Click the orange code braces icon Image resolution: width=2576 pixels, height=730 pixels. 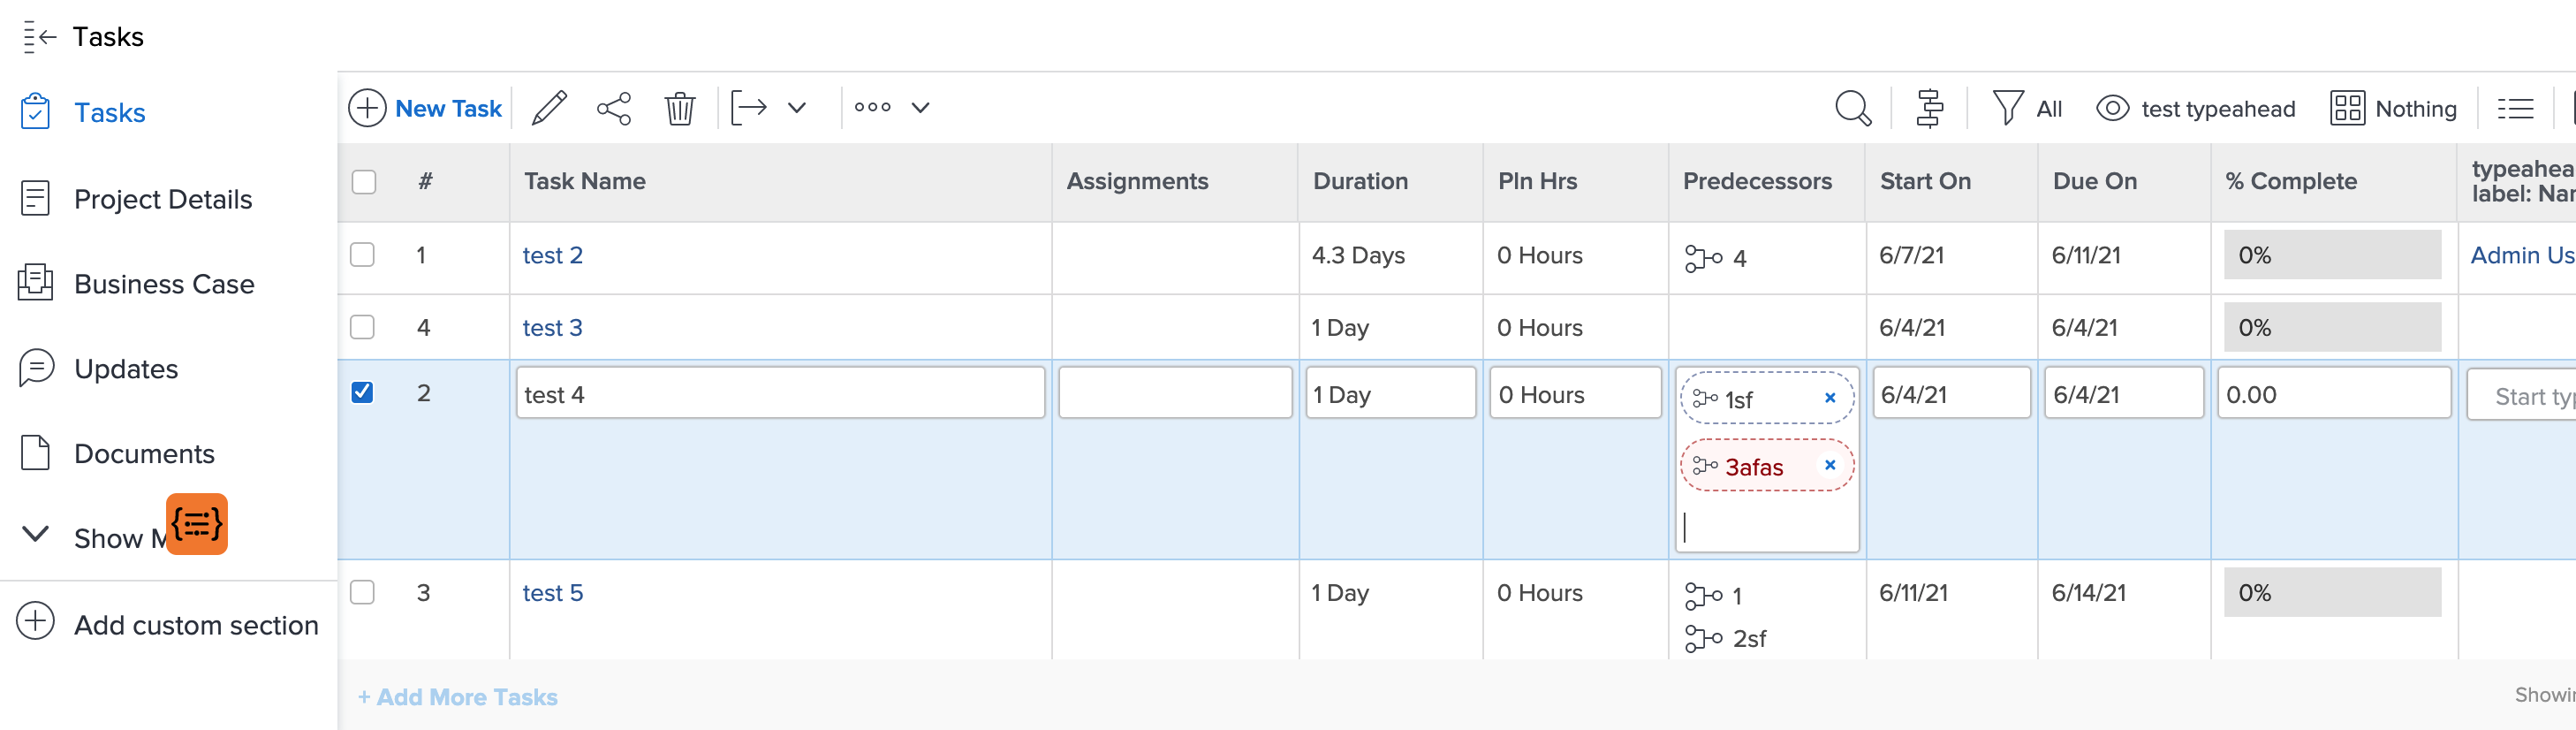(197, 523)
